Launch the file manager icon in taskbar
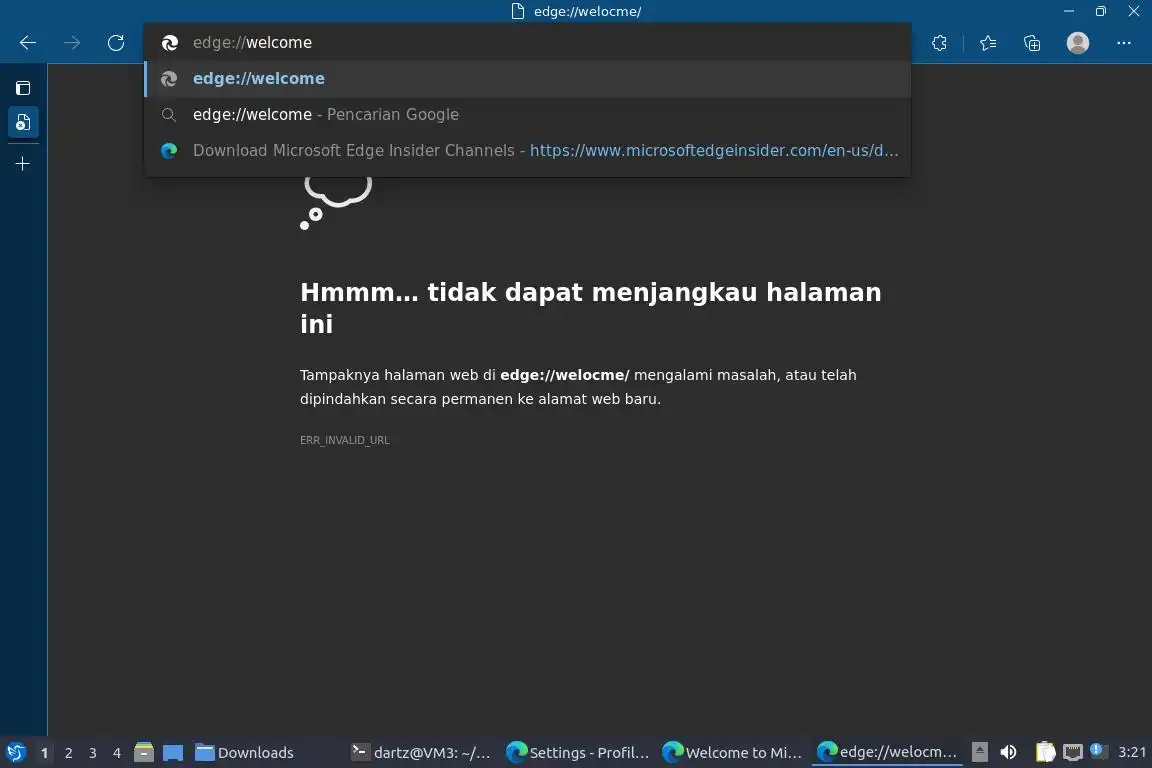Screen dimensions: 1152x768 (144, 753)
